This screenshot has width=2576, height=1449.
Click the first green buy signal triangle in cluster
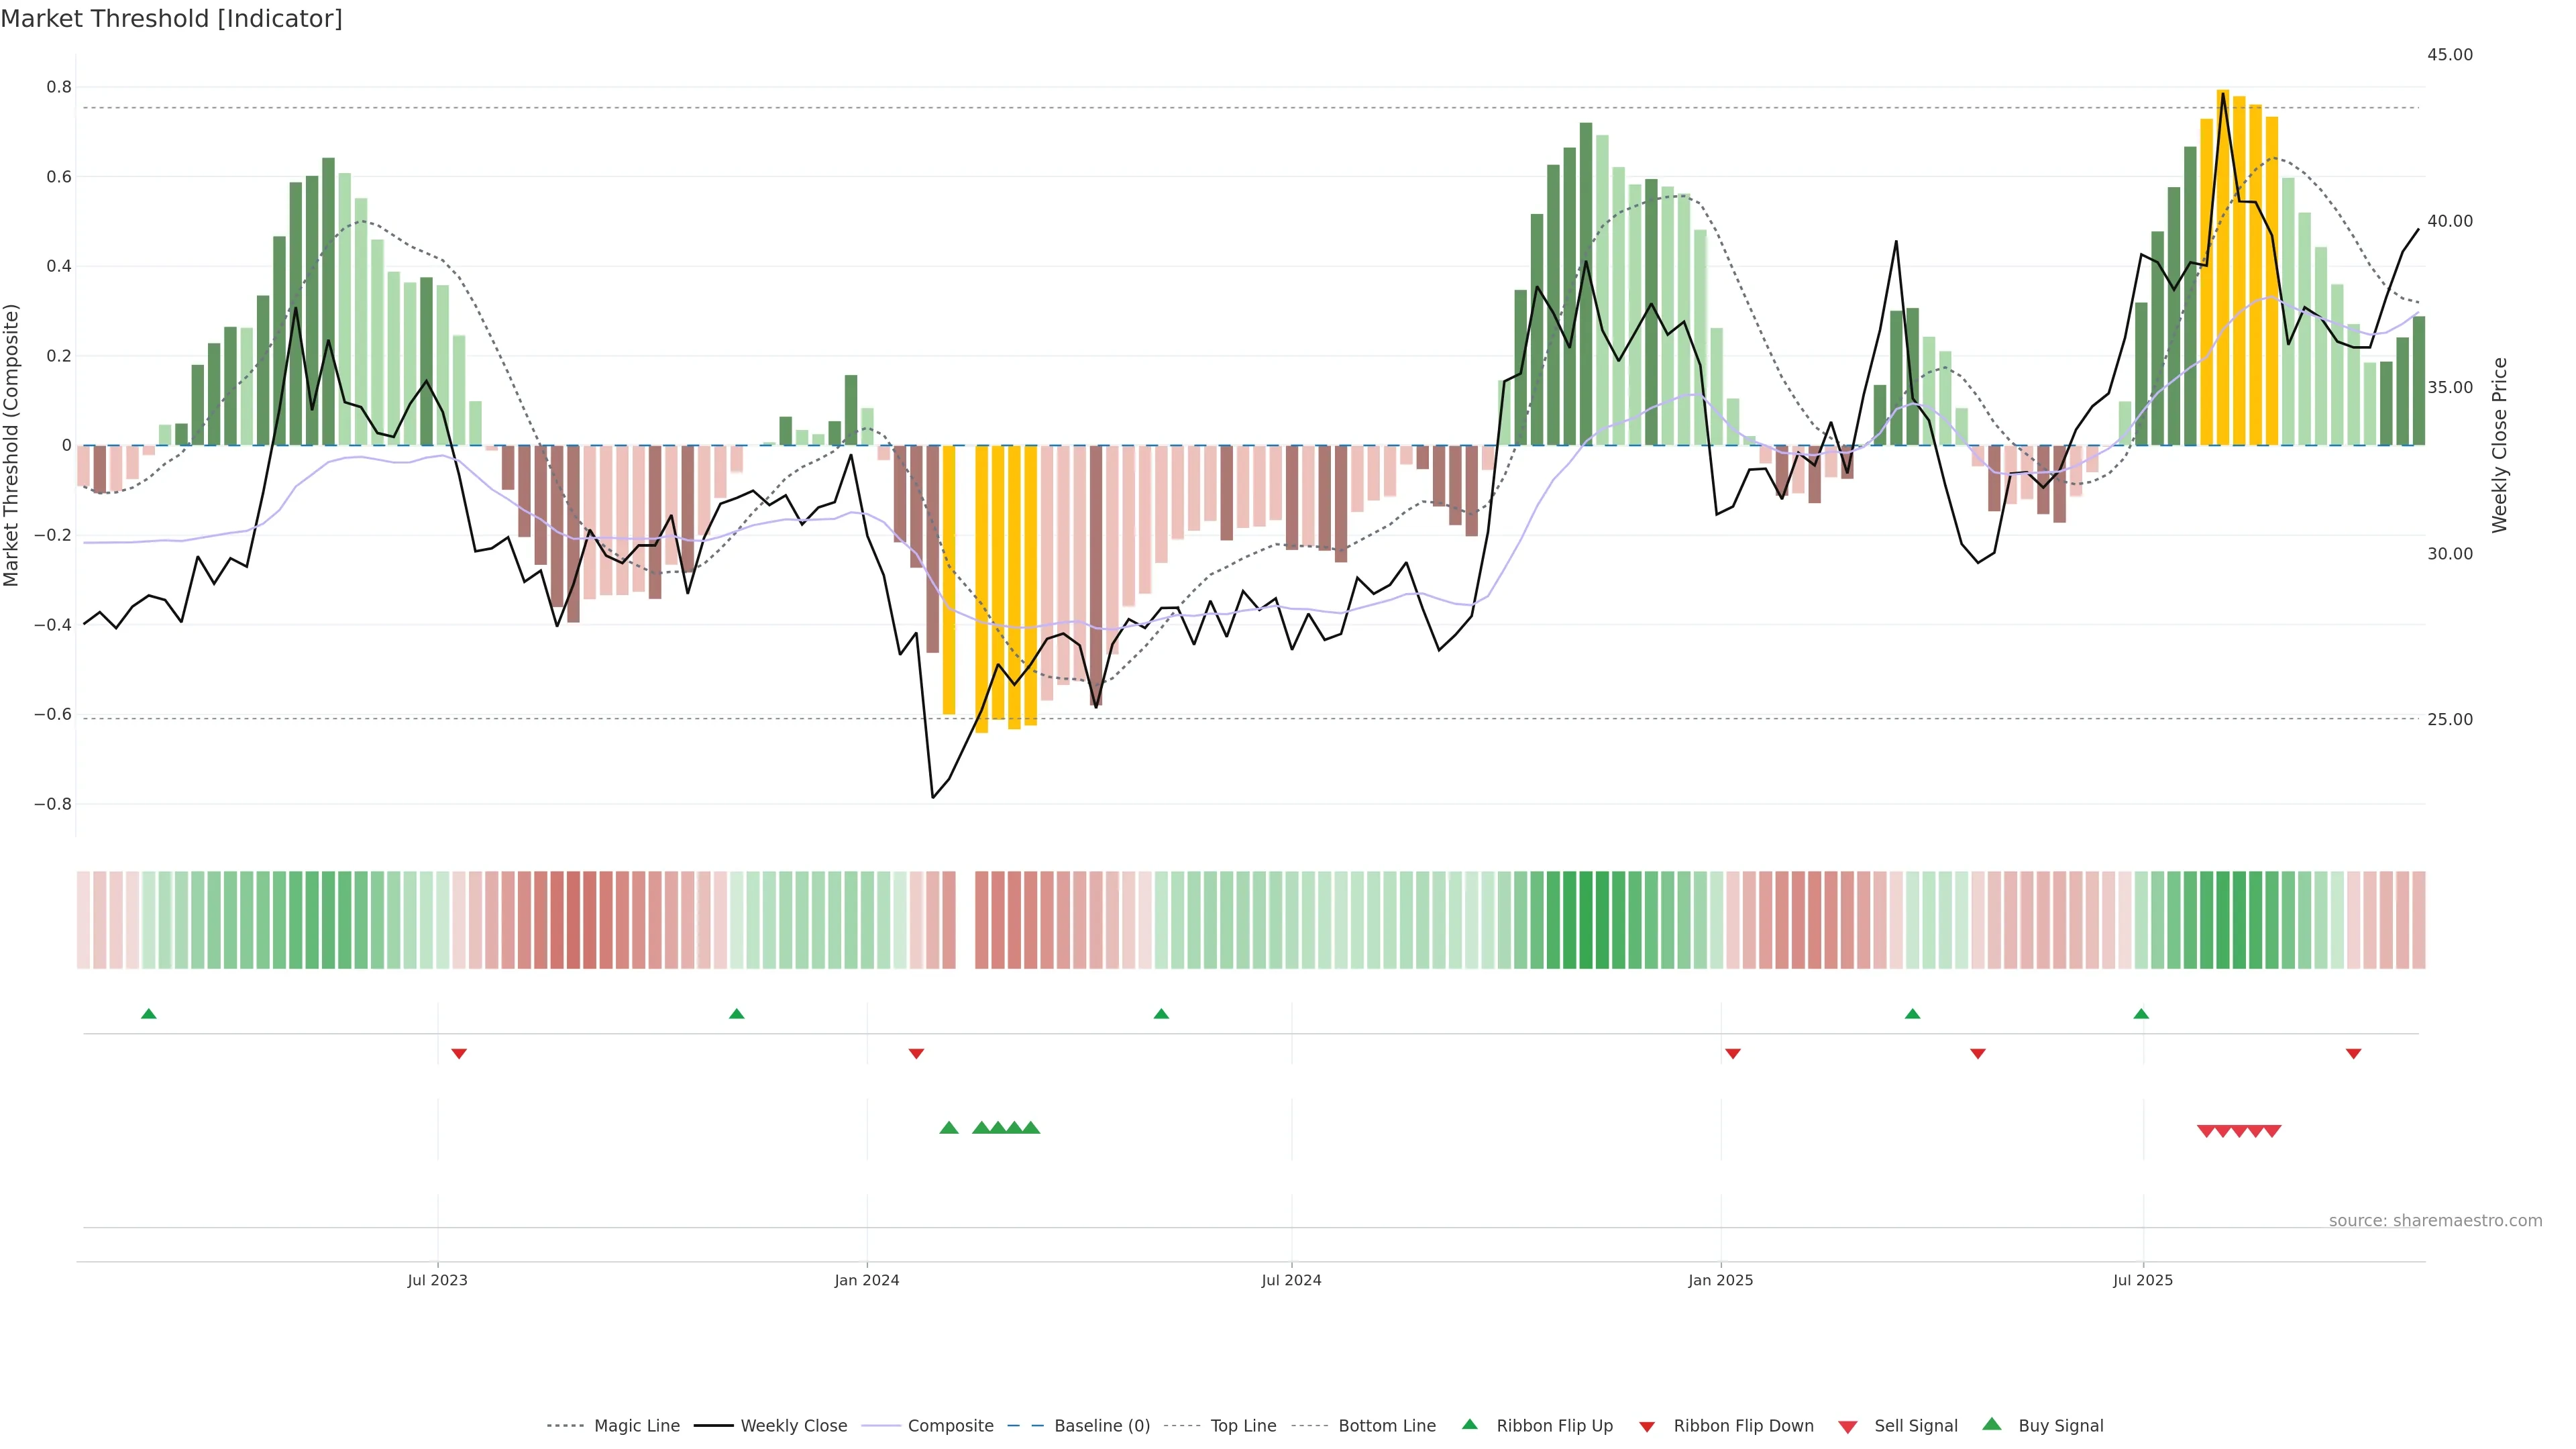[949, 1128]
